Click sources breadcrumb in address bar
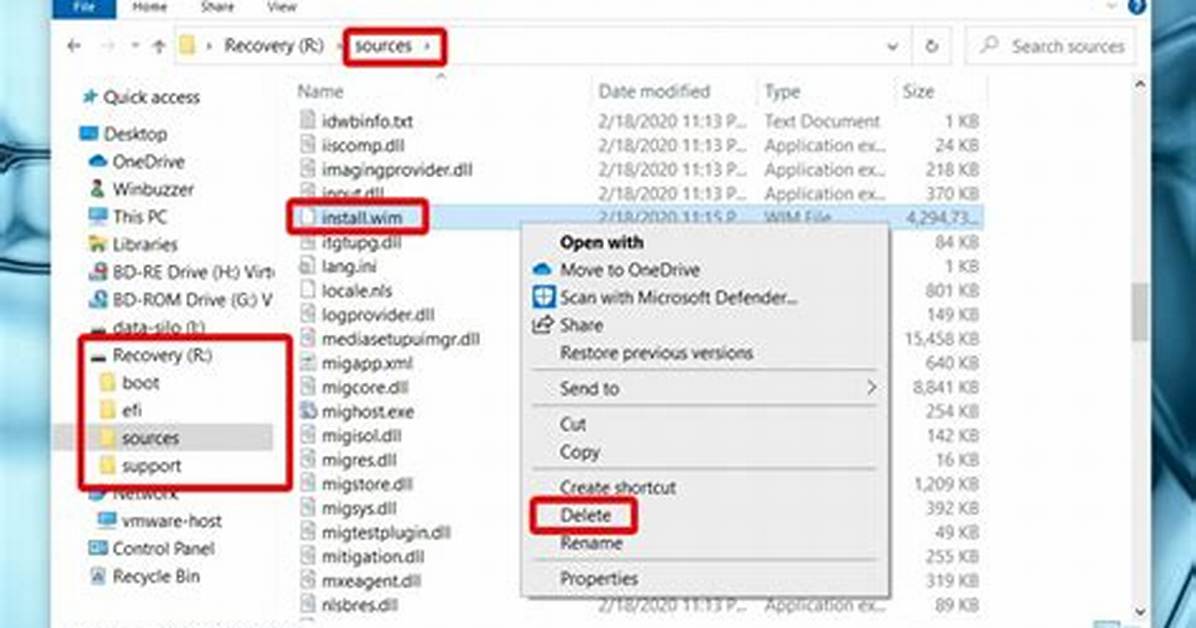 (x=383, y=47)
